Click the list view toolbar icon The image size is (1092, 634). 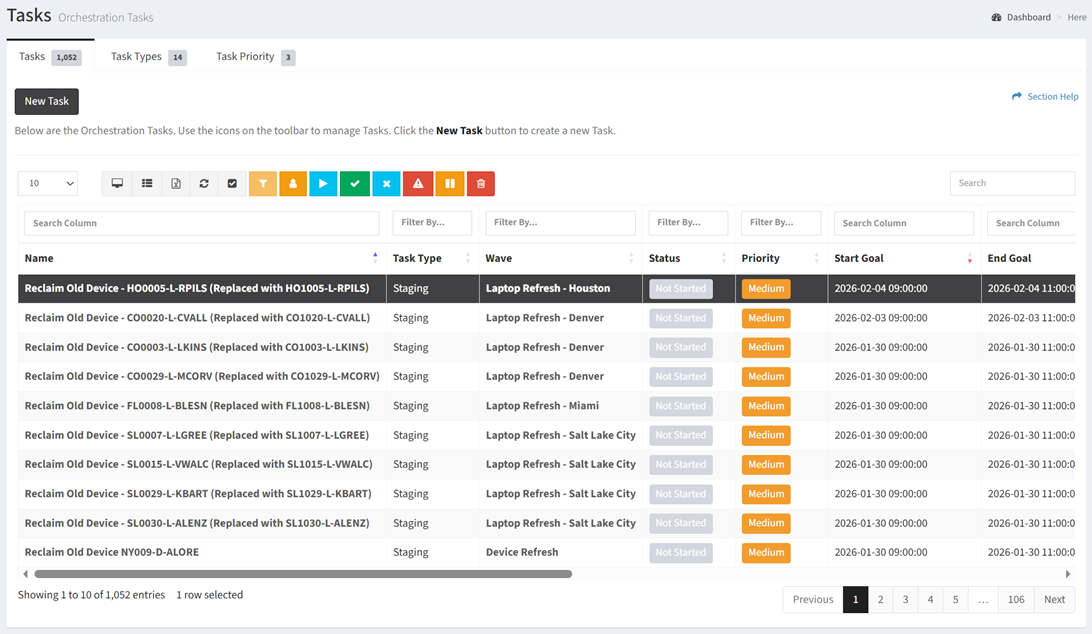click(147, 184)
